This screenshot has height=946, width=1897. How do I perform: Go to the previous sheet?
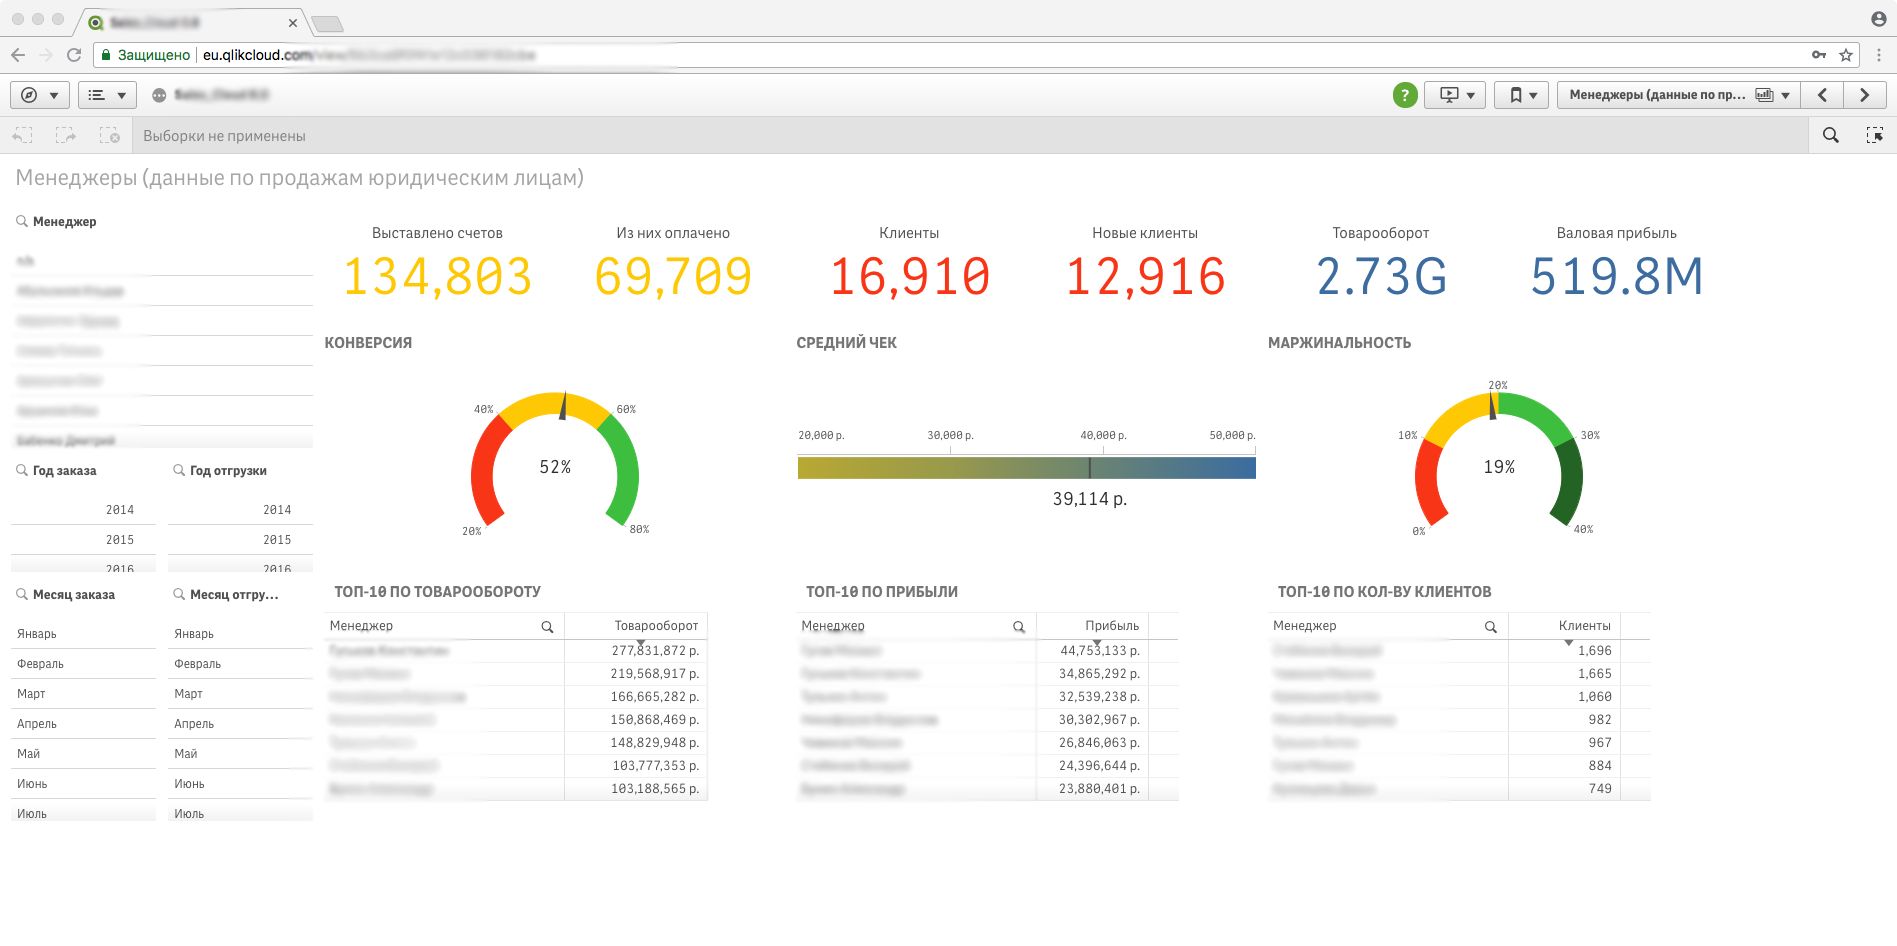(x=1822, y=95)
